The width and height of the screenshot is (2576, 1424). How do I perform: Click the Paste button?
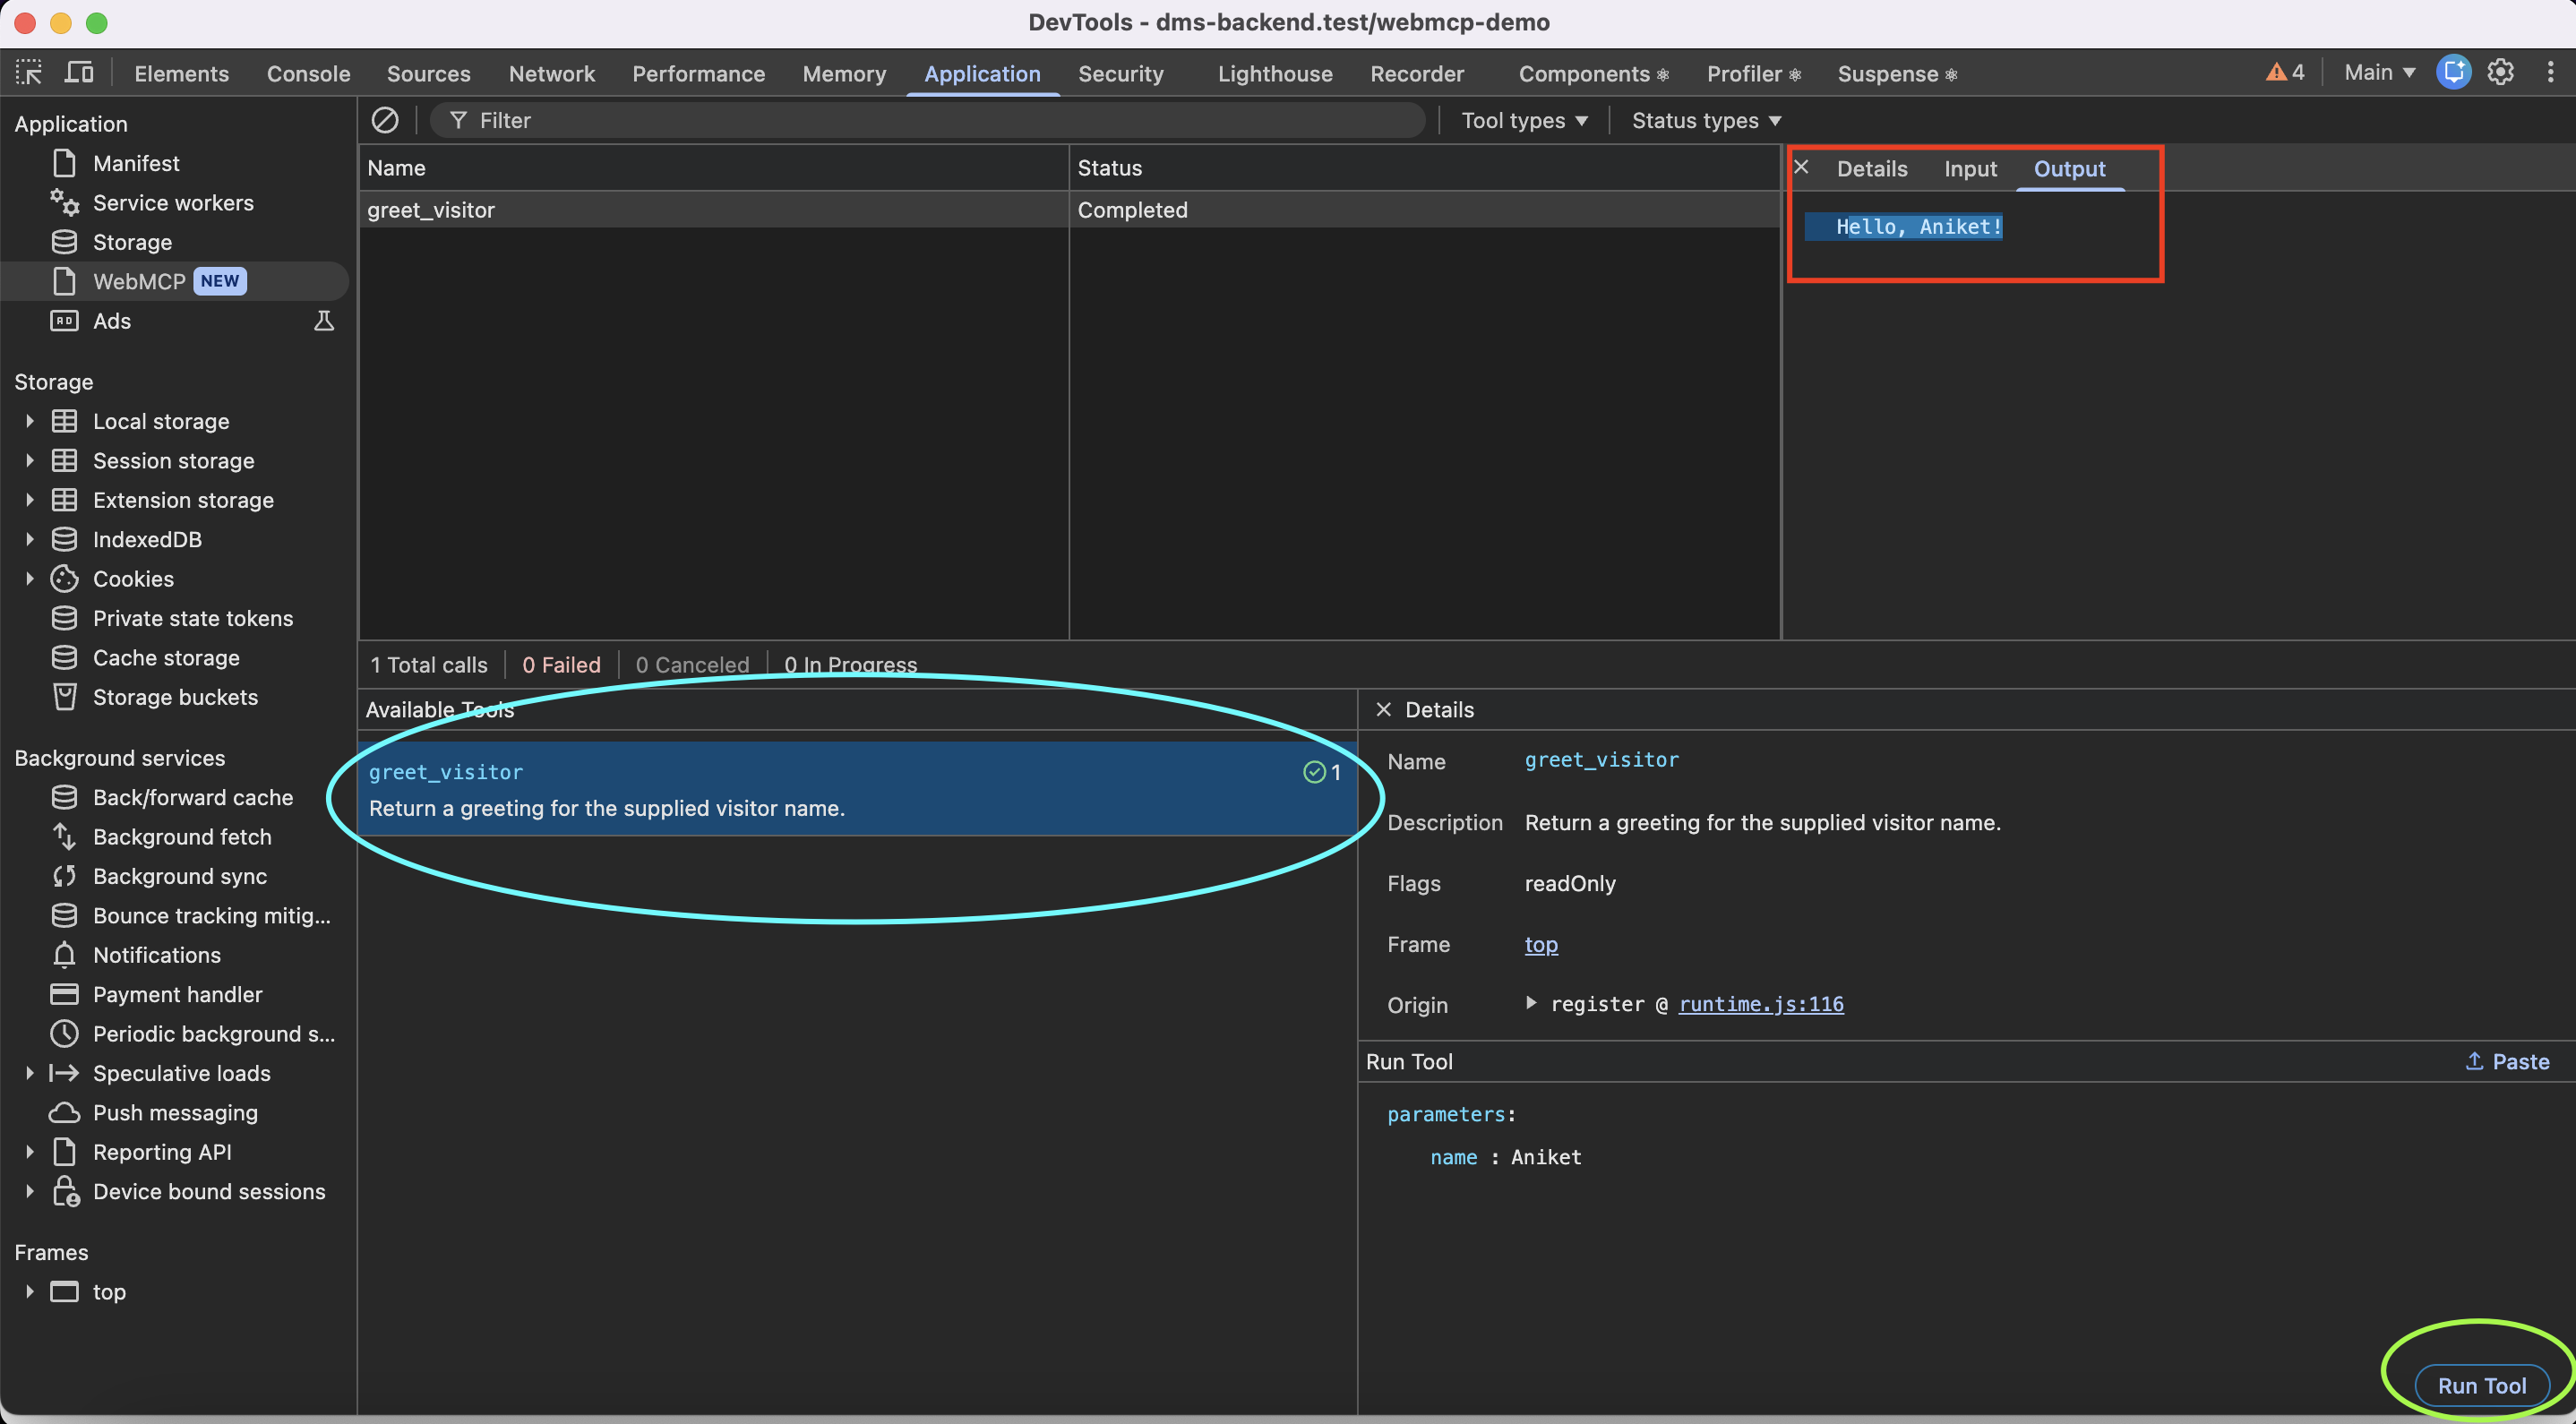2507,1061
